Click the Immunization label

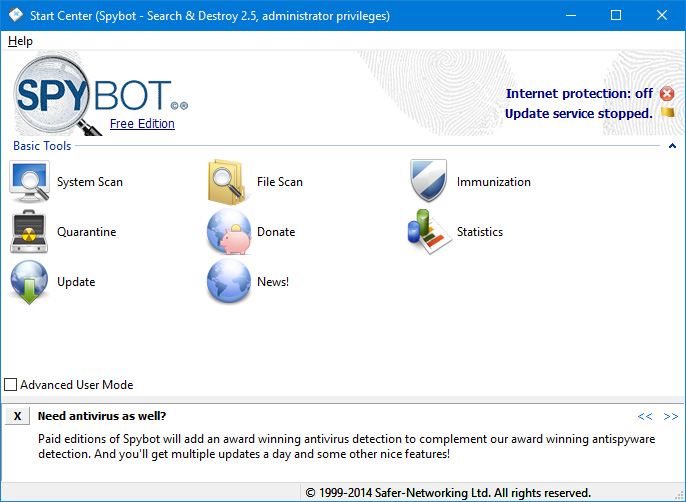(494, 182)
